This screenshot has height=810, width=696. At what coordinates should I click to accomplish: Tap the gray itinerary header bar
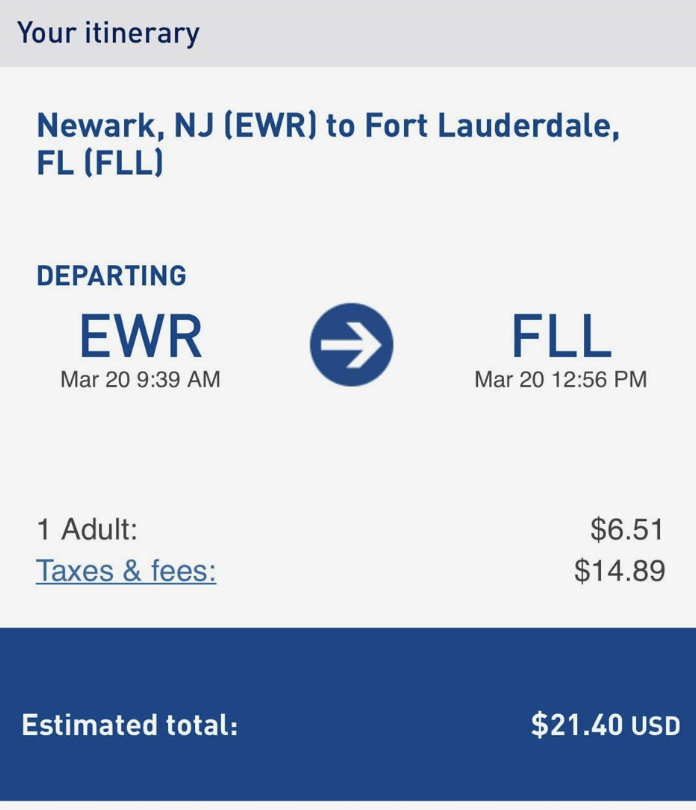pos(348,33)
